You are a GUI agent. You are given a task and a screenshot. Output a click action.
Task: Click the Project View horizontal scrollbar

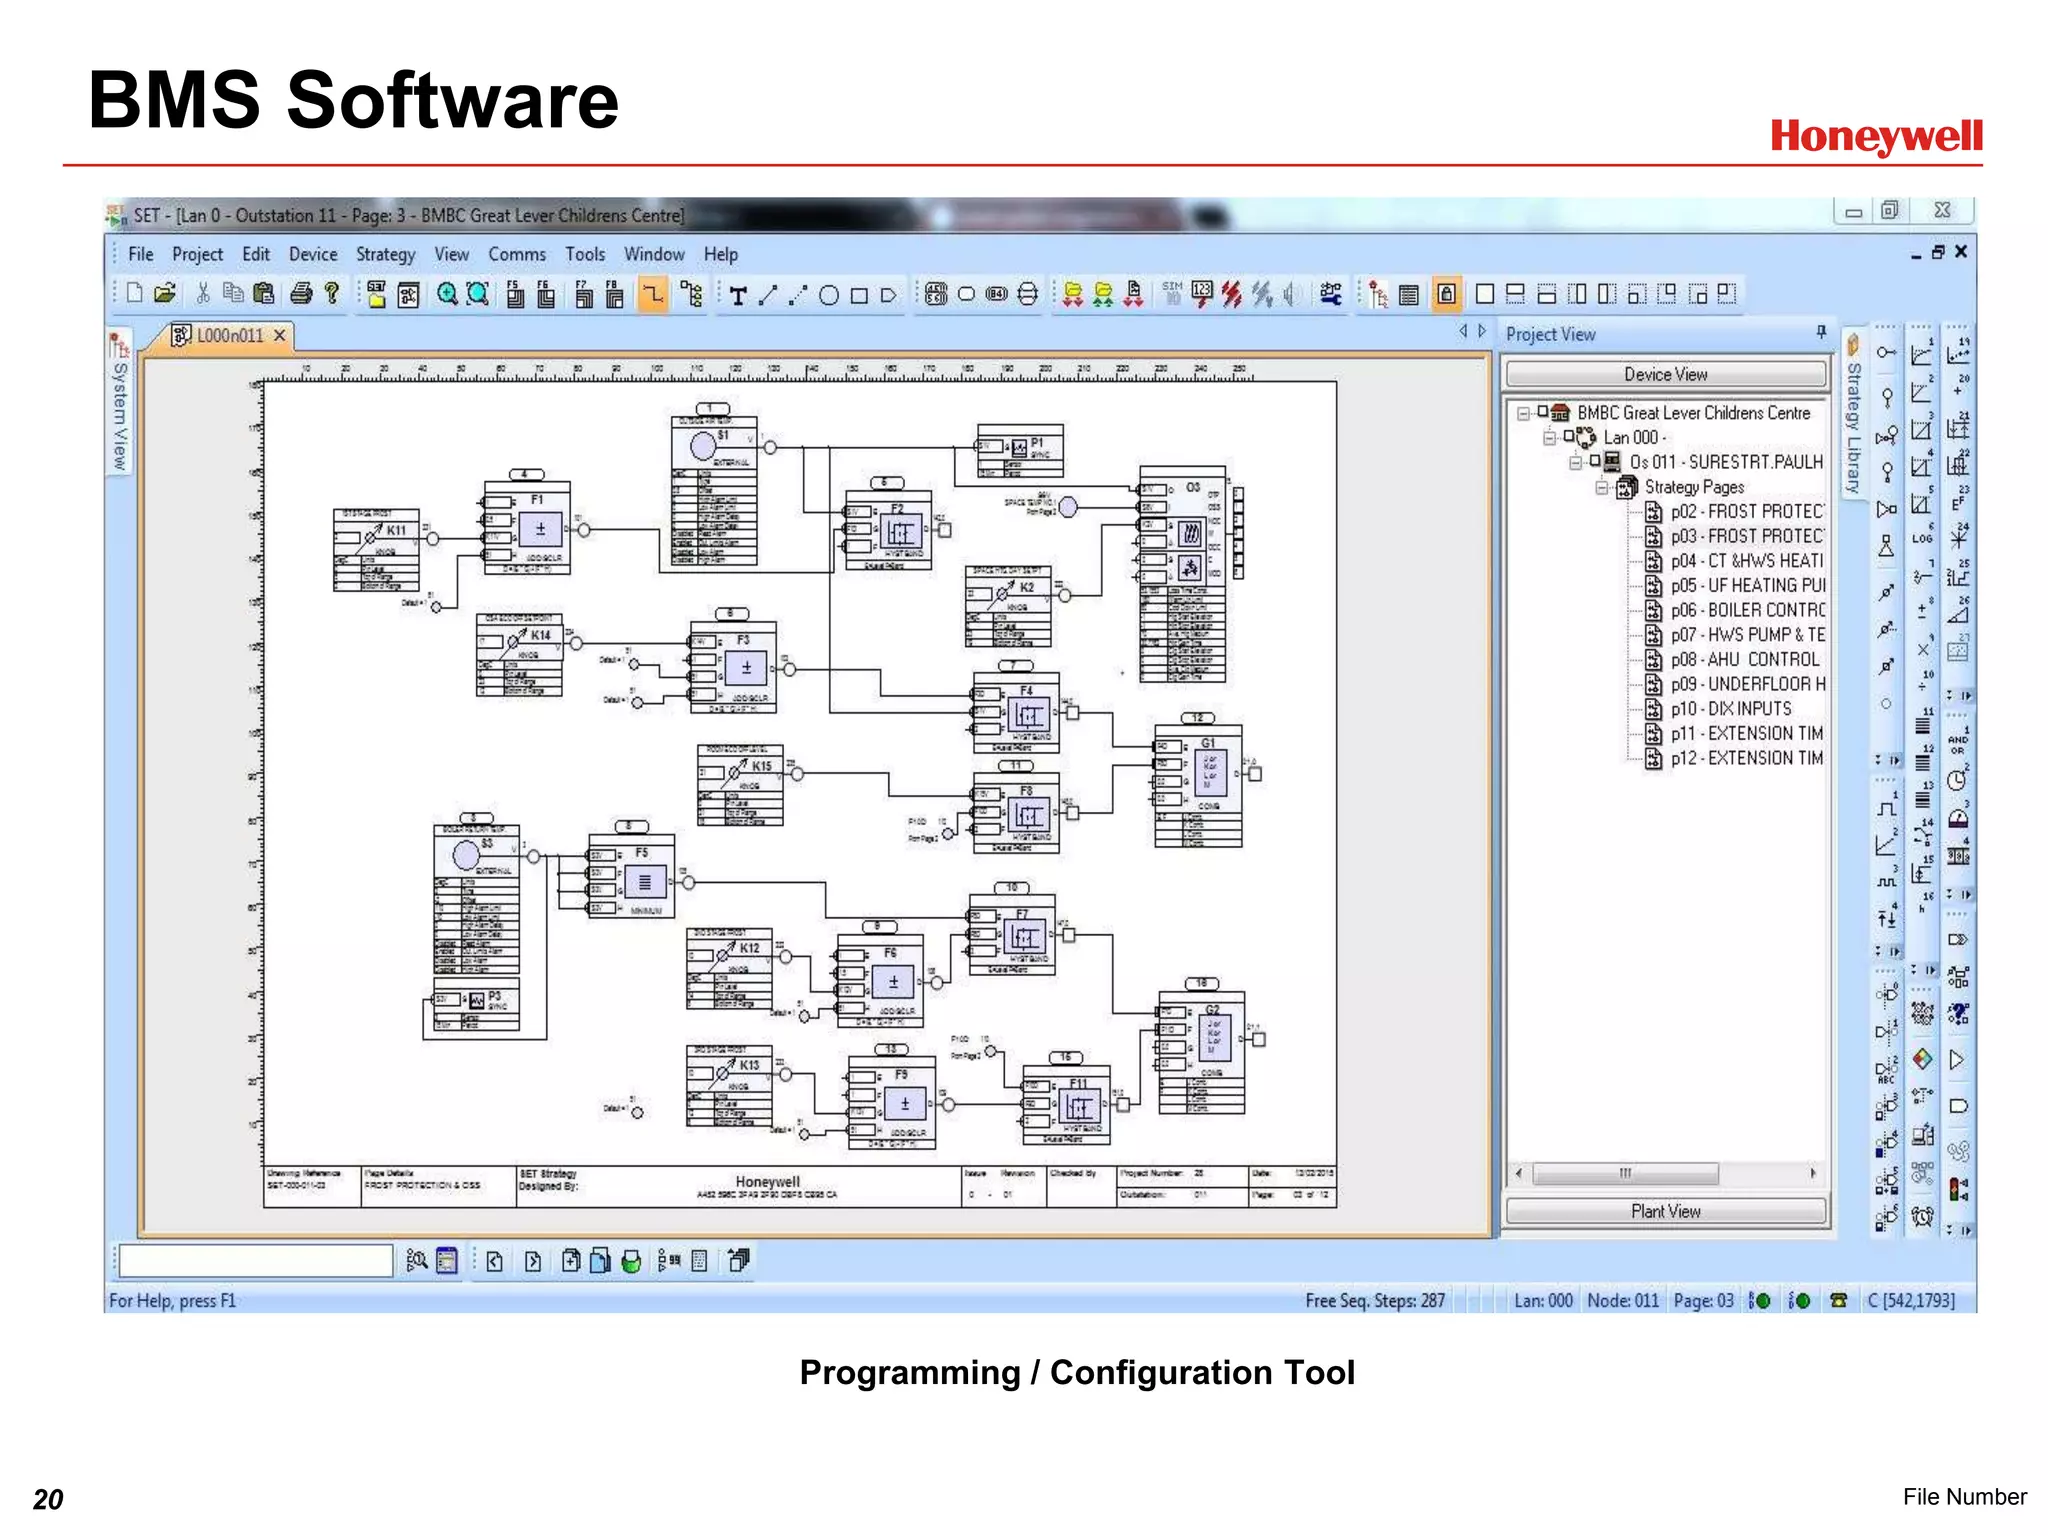pyautogui.click(x=1625, y=1173)
